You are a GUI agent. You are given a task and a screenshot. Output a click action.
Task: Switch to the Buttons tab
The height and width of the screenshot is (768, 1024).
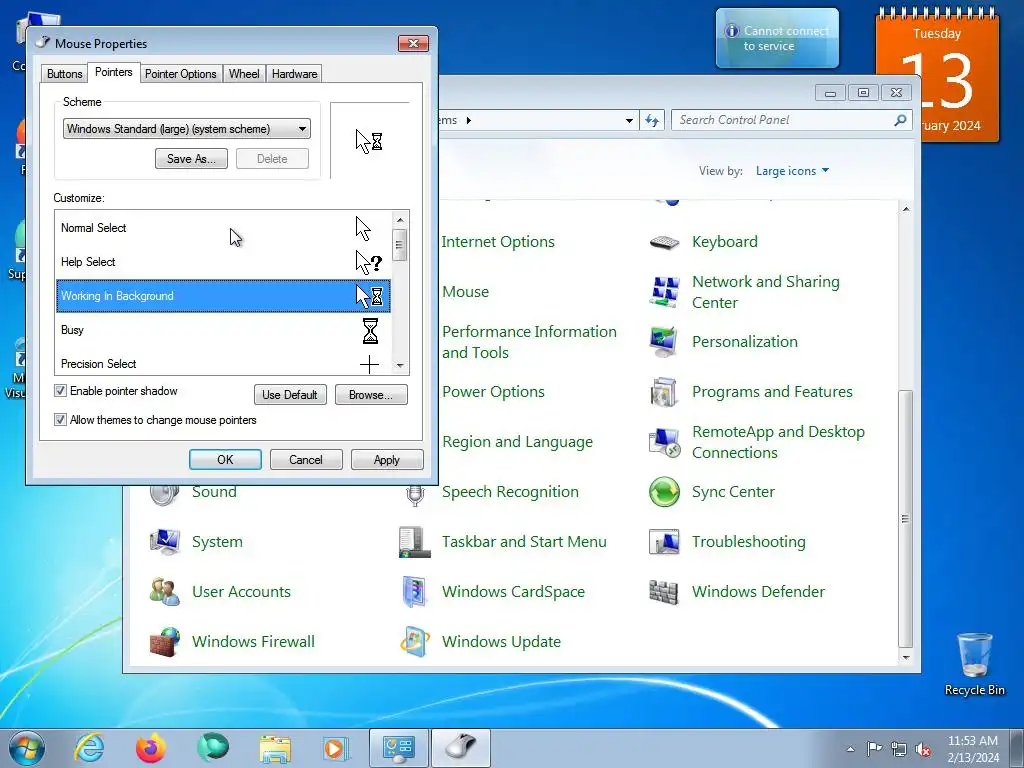tap(65, 74)
